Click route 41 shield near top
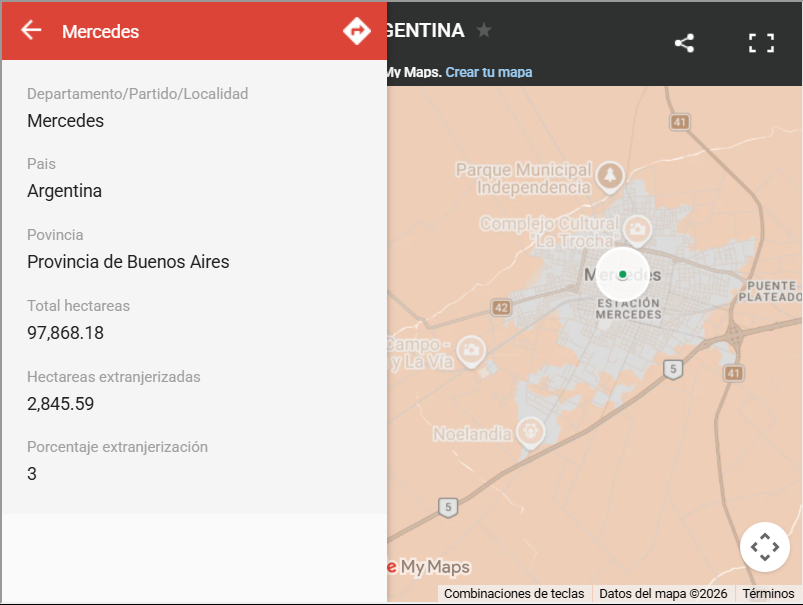Viewport: 803px width, 605px height. 680,122
